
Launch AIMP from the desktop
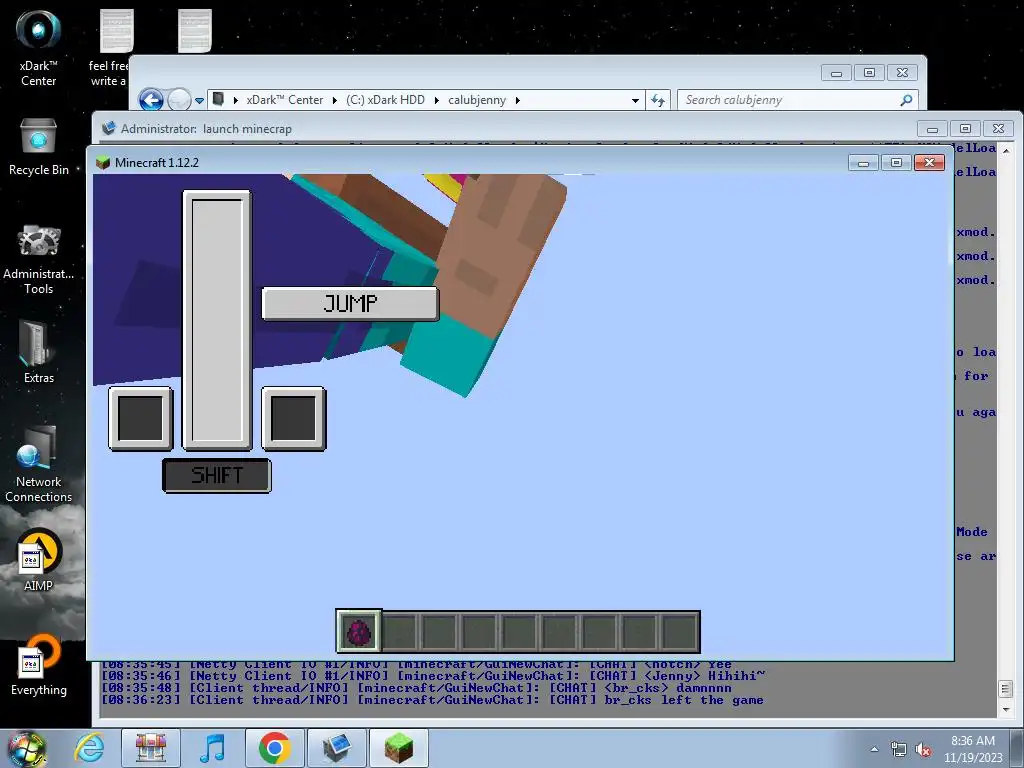coord(39,560)
